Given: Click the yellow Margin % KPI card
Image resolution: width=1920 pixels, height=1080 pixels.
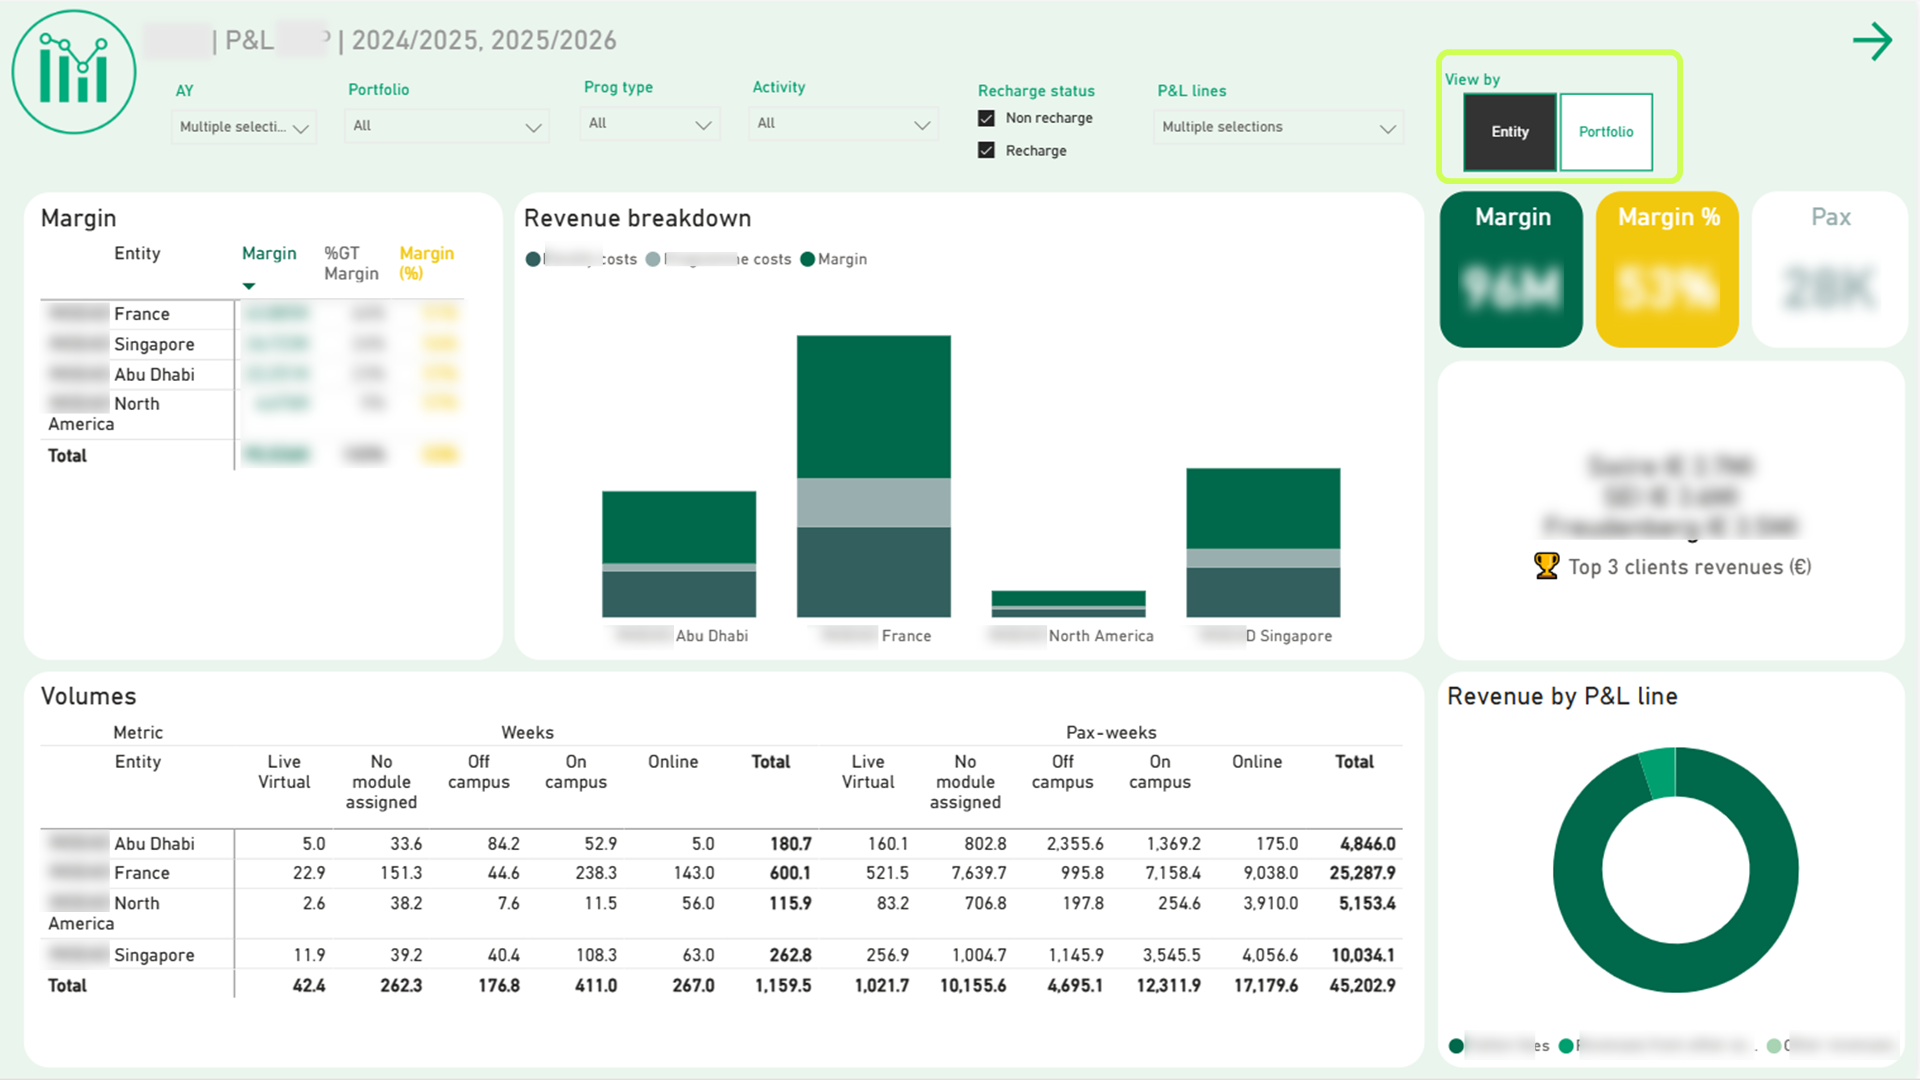Looking at the screenshot, I should 1667,270.
